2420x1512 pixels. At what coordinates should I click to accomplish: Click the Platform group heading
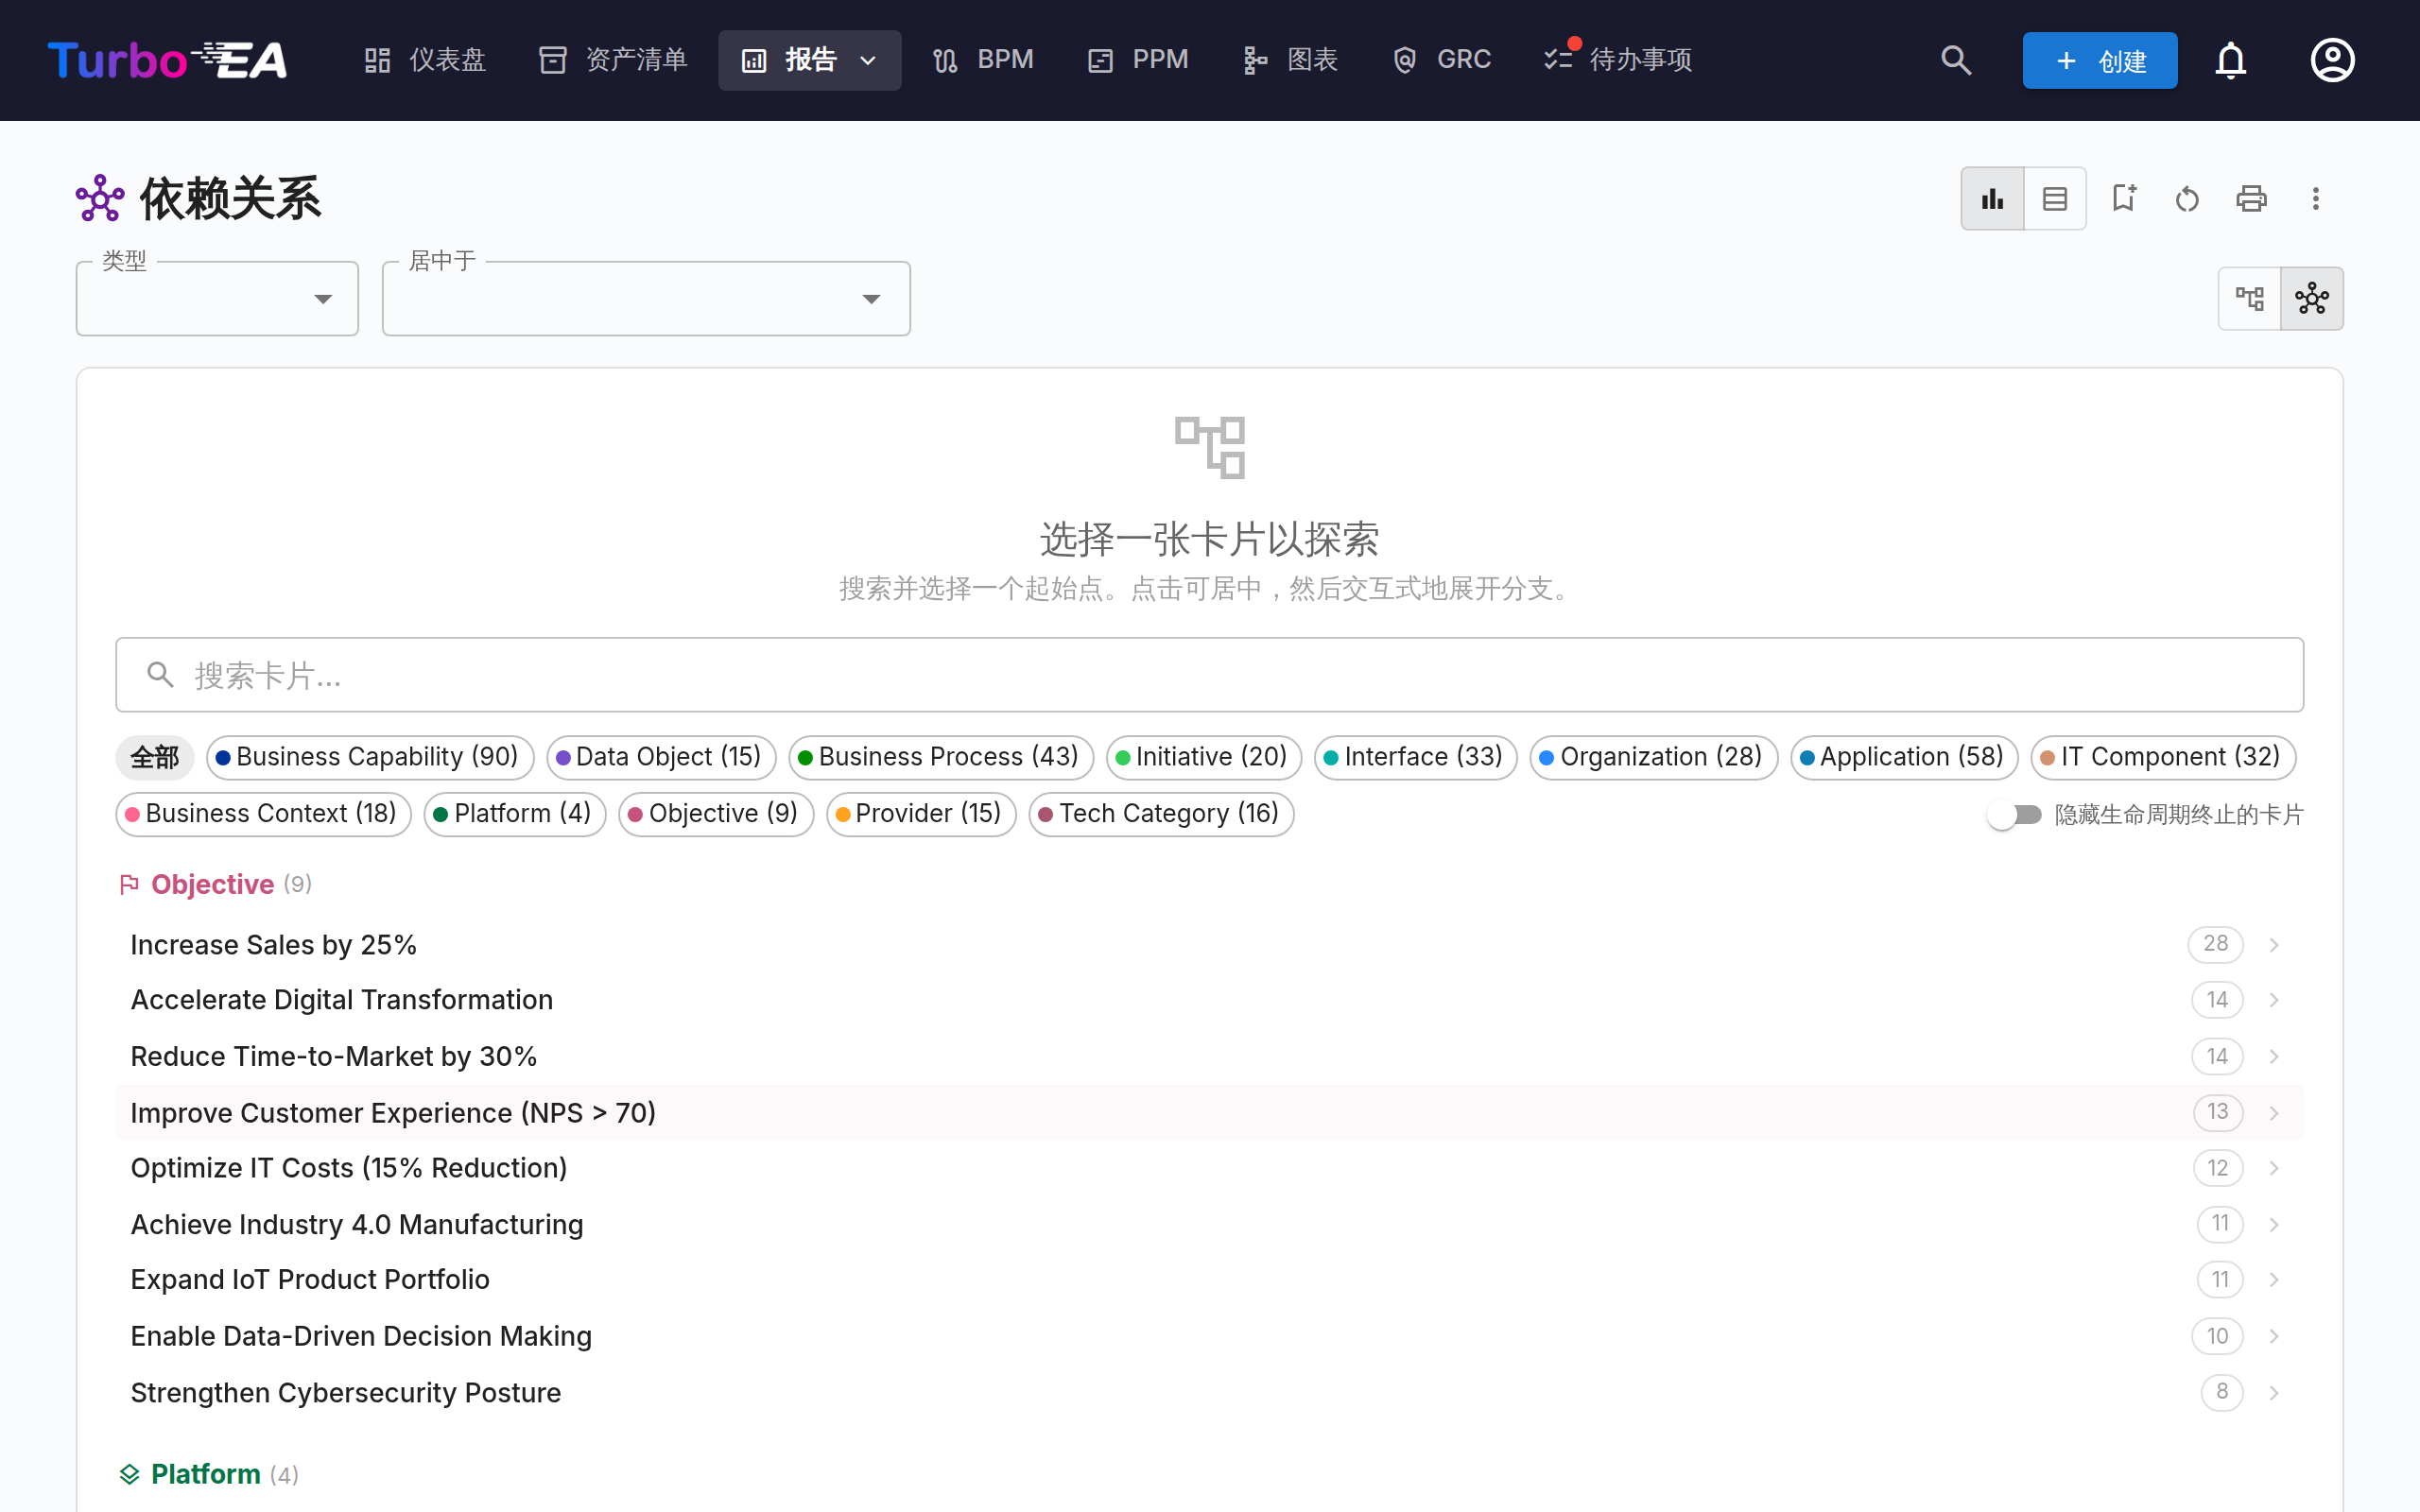pyautogui.click(x=205, y=1474)
